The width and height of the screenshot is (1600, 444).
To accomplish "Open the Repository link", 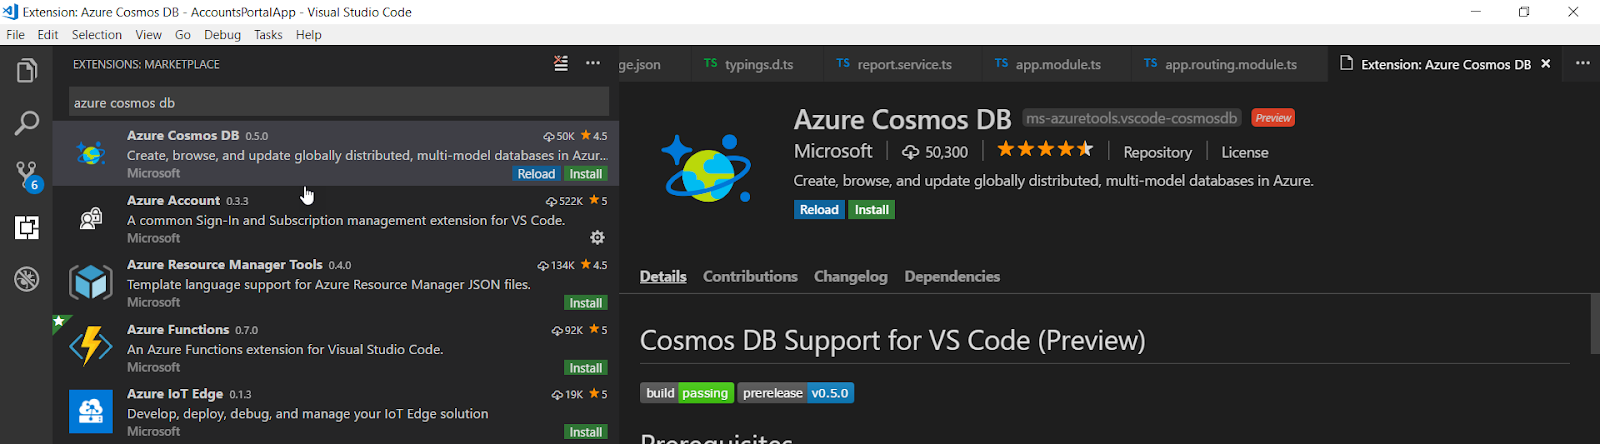I will tap(1157, 152).
